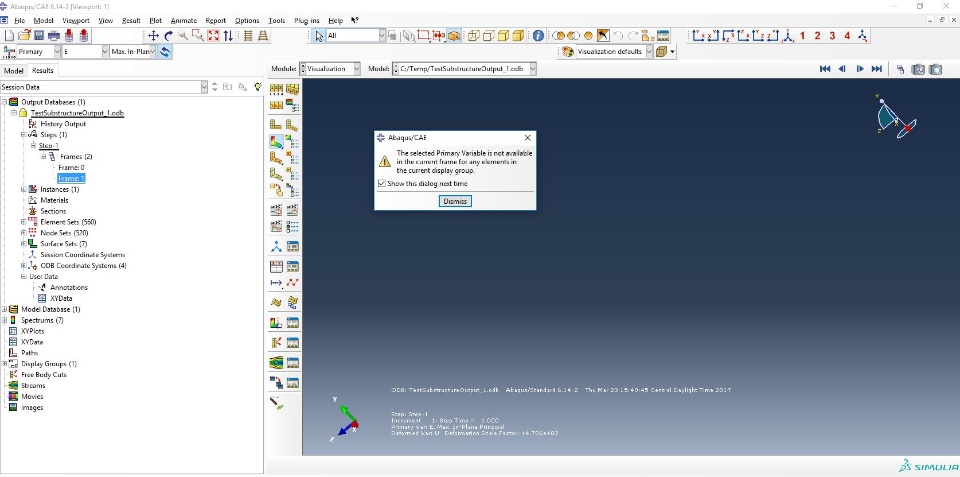
Task: Click the filter lightbulb icon in the tree
Action: tap(258, 87)
